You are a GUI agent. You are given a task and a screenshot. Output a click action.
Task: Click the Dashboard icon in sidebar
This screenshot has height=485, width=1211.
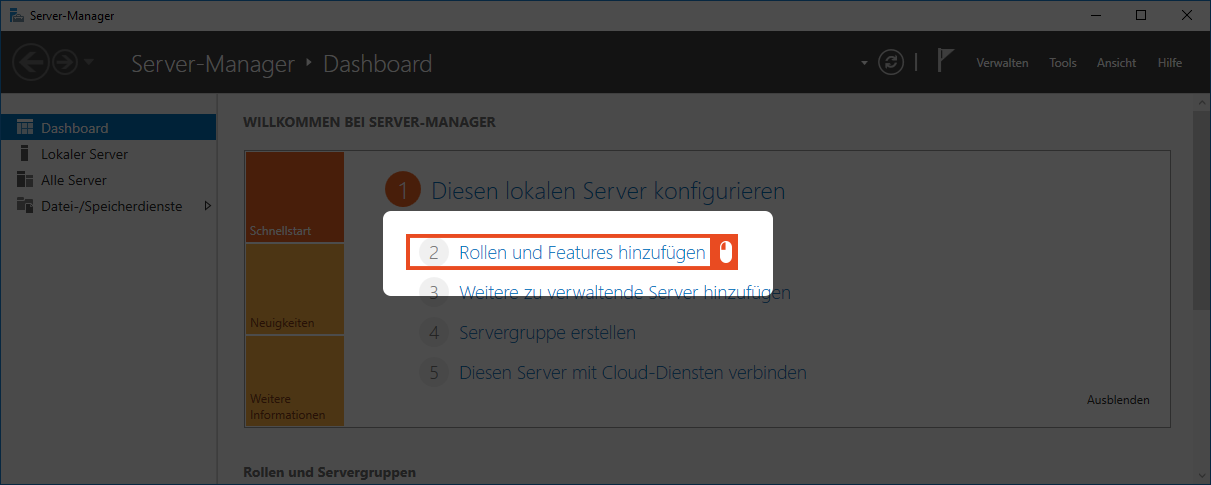point(25,128)
